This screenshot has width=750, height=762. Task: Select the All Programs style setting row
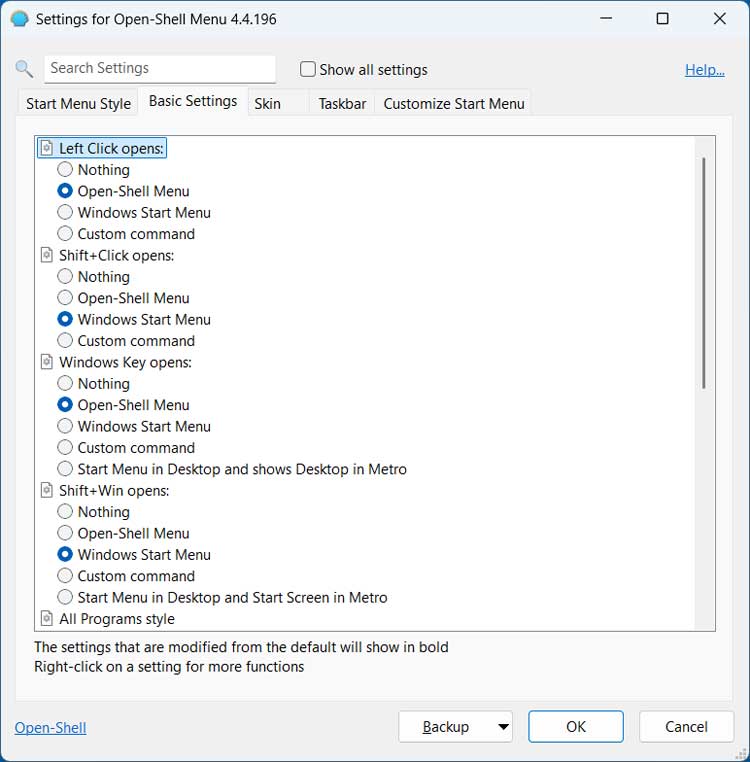108,618
